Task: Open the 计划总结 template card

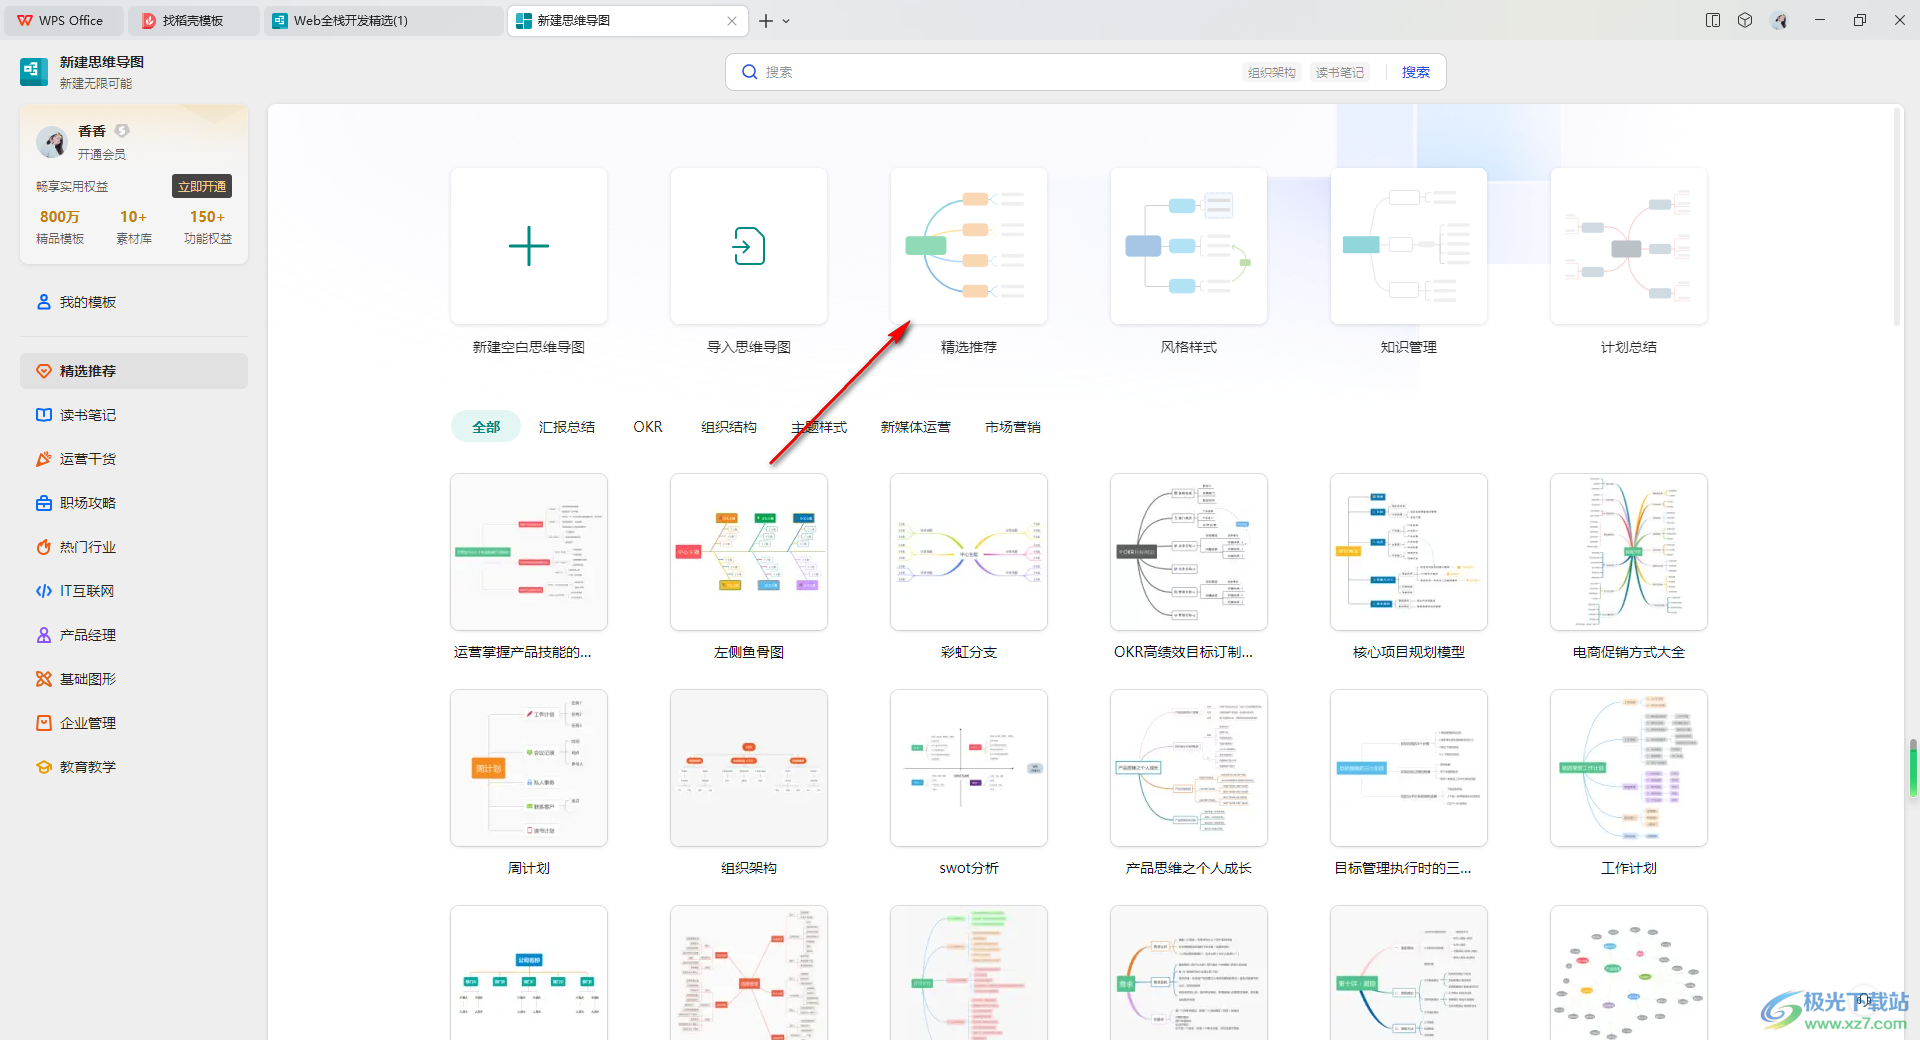Action: click(x=1629, y=246)
